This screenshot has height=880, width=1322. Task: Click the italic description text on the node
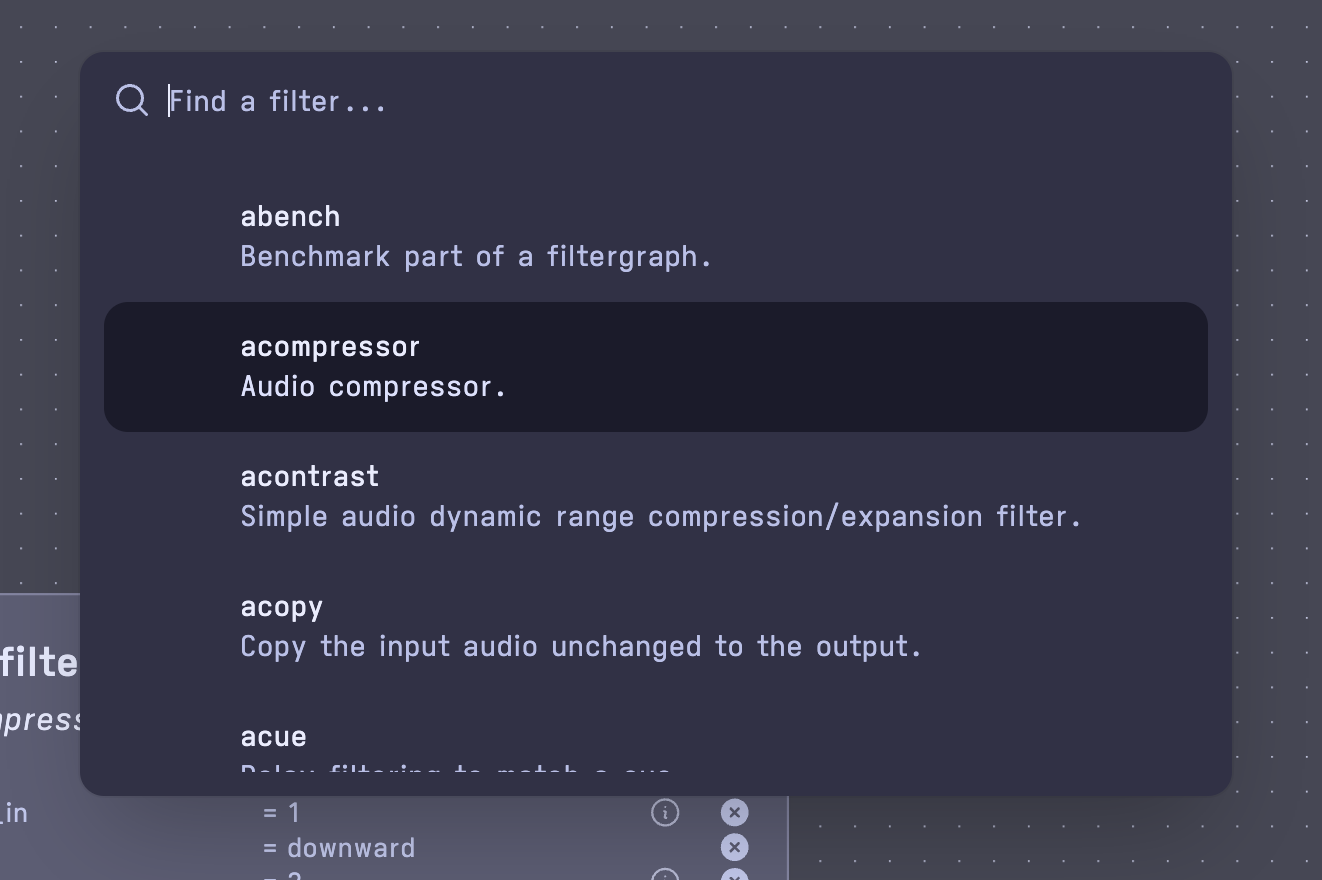(x=40, y=718)
